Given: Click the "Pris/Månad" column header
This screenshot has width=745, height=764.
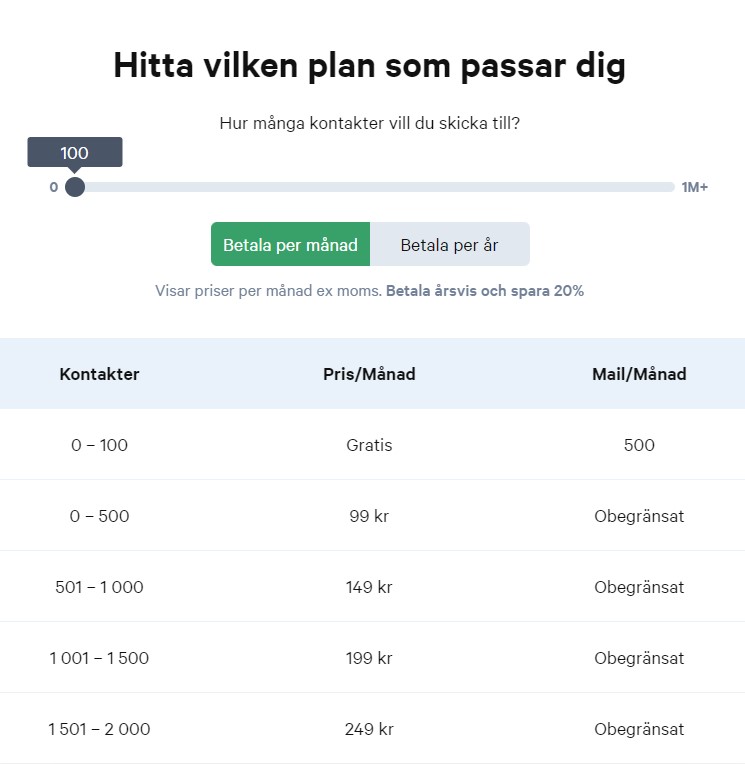Looking at the screenshot, I should click(x=369, y=374).
